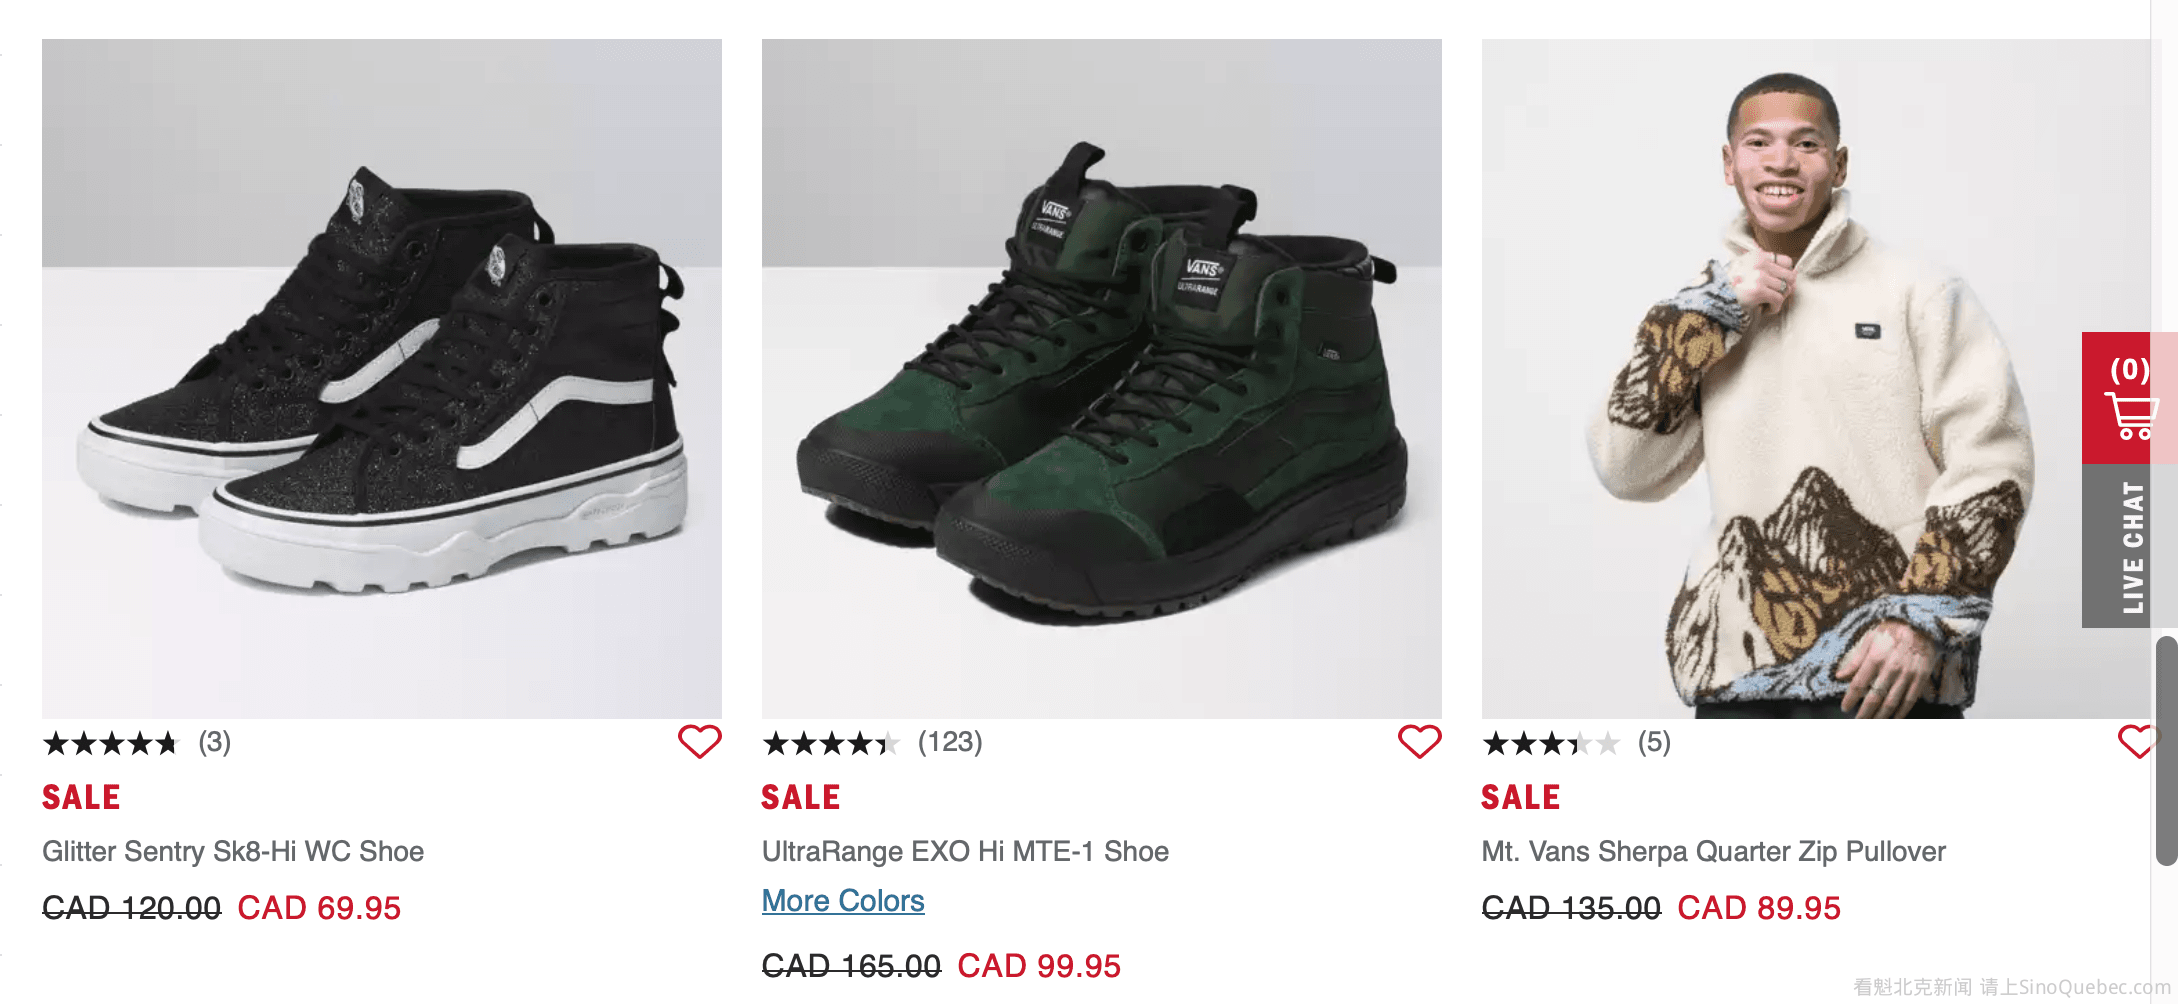Click the Glitter Sentry Sk8-Hi WC Shoe title
The width and height of the screenshot is (2178, 1004).
[233, 852]
